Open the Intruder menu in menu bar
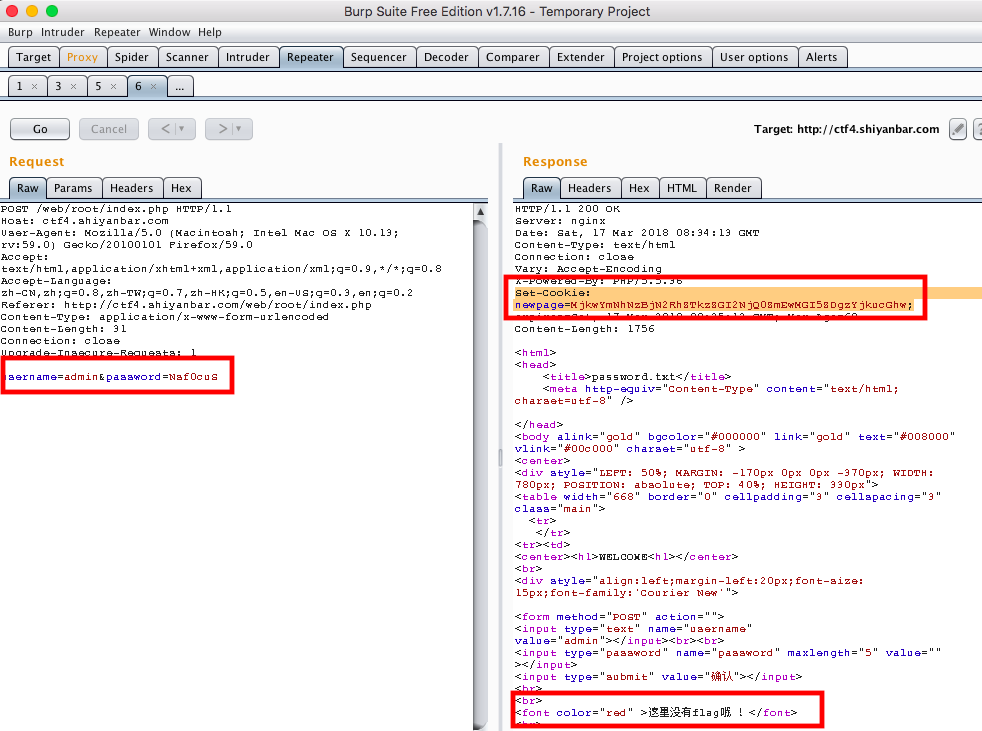 coord(63,32)
